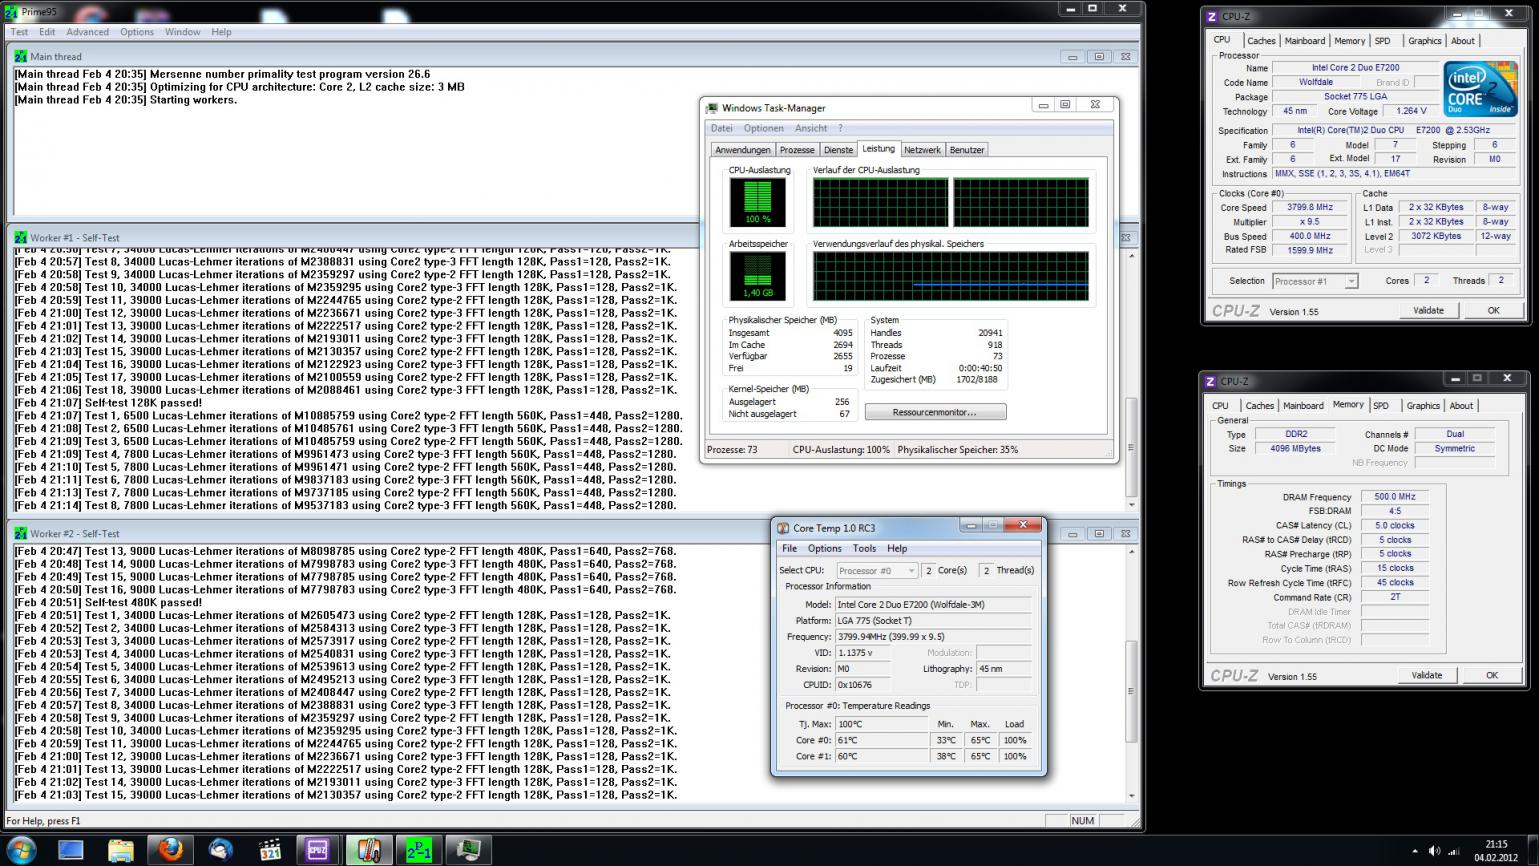The image size is (1539, 866).
Task: Open Caches tab in CPU-Z processor window
Action: pos(1261,41)
